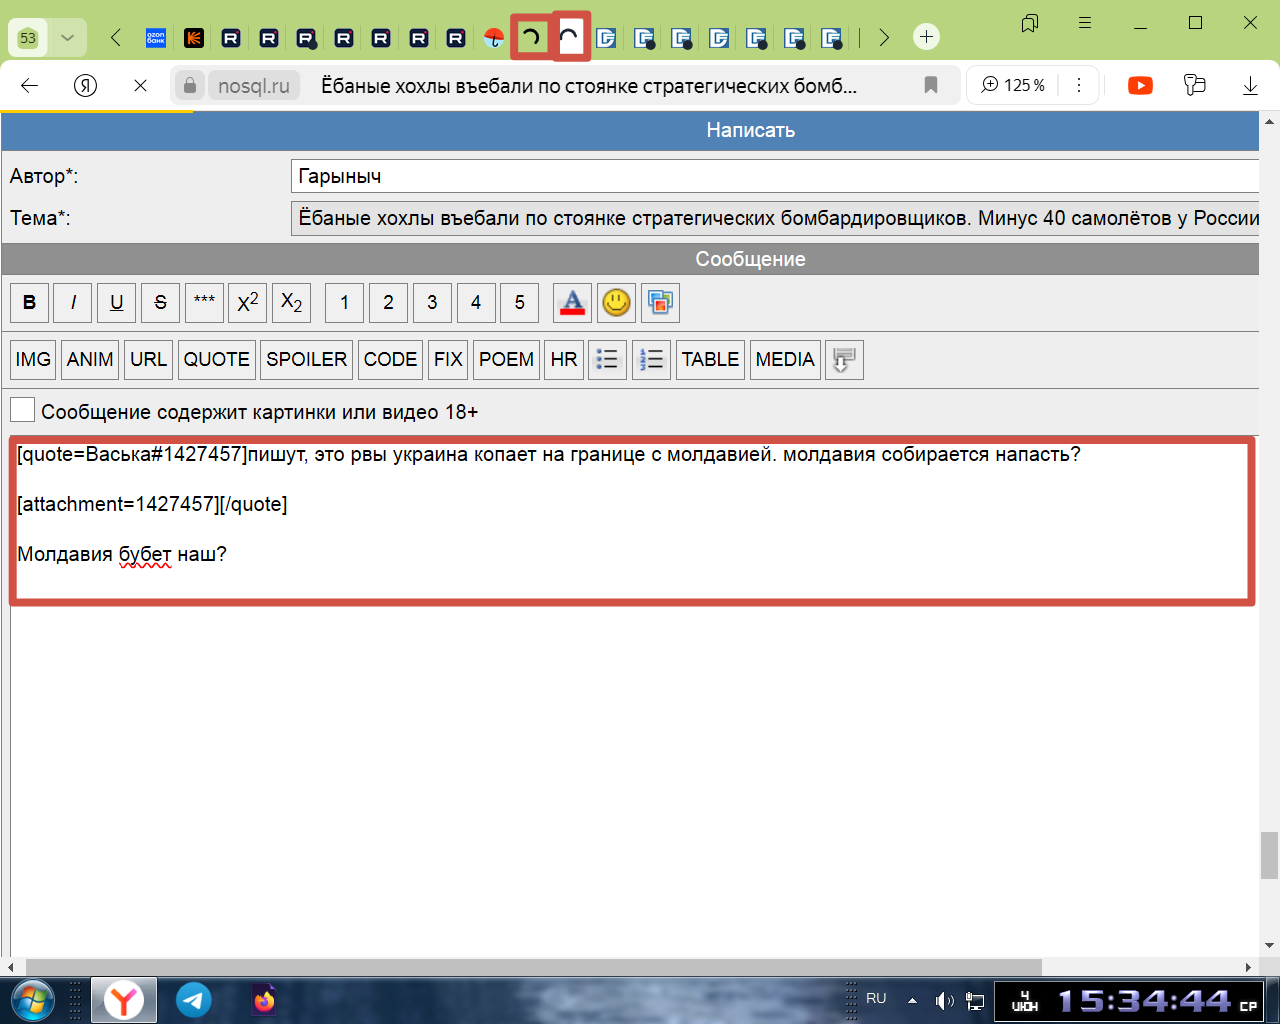Open Telegram from the taskbar
This screenshot has width=1280, height=1024.
194,999
